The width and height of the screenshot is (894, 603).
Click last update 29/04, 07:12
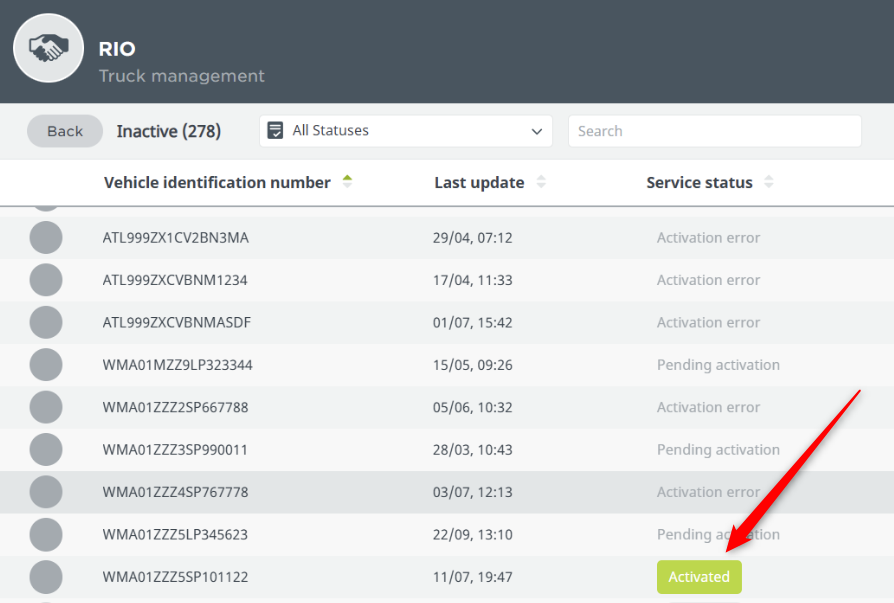click(473, 238)
